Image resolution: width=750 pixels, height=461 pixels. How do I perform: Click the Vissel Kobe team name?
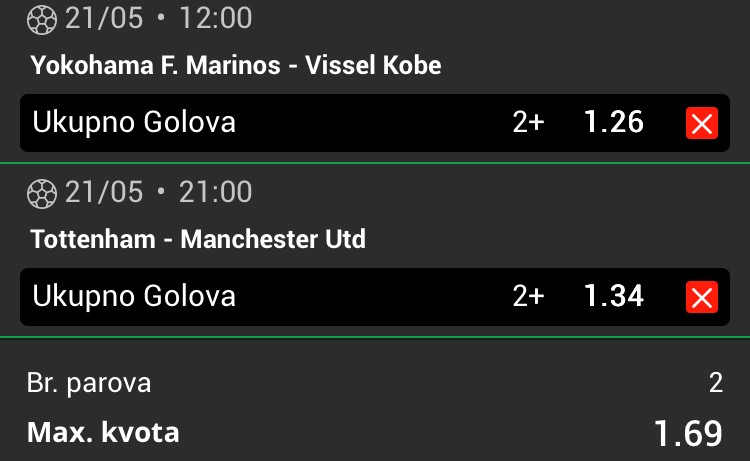click(373, 65)
